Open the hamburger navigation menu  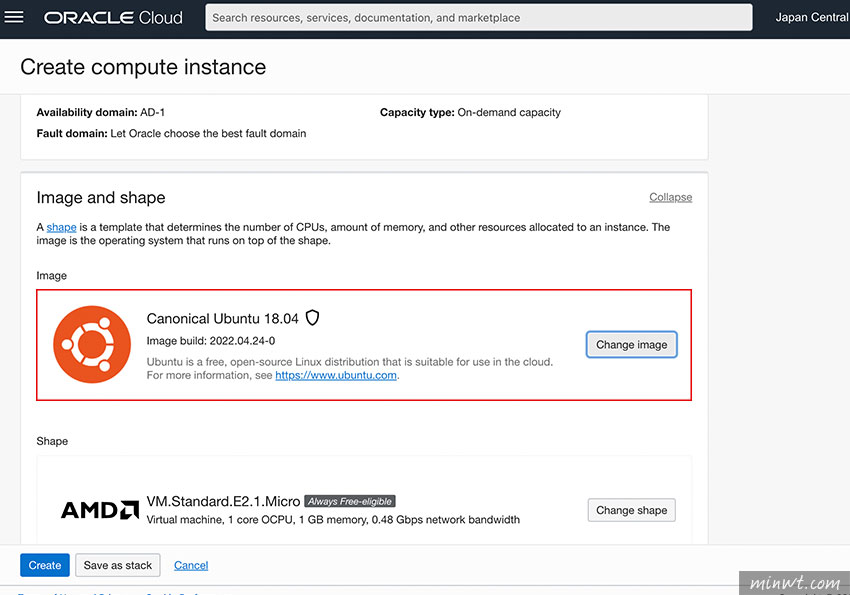coord(14,17)
